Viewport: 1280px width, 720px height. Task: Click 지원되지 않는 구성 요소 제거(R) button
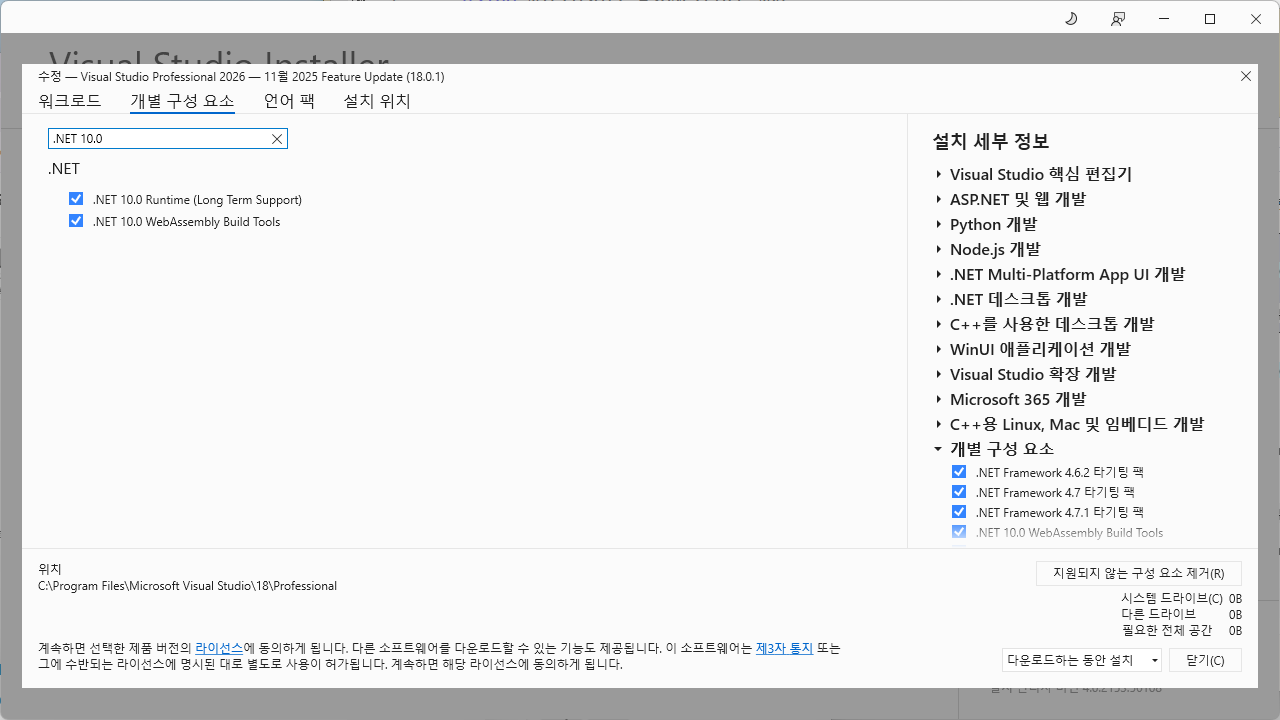point(1139,573)
